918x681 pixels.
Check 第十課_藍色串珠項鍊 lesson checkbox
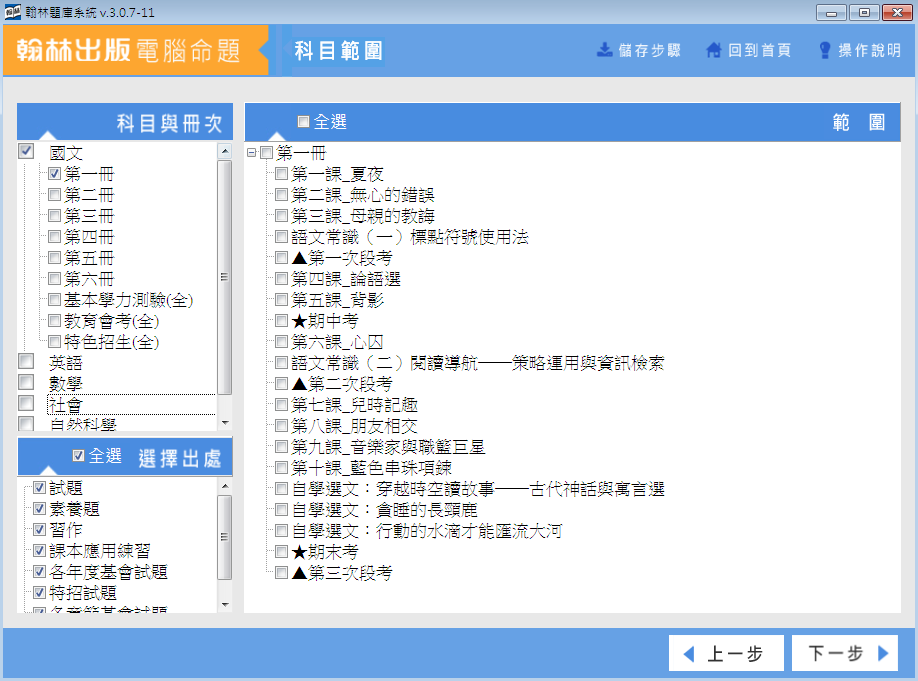click(282, 468)
